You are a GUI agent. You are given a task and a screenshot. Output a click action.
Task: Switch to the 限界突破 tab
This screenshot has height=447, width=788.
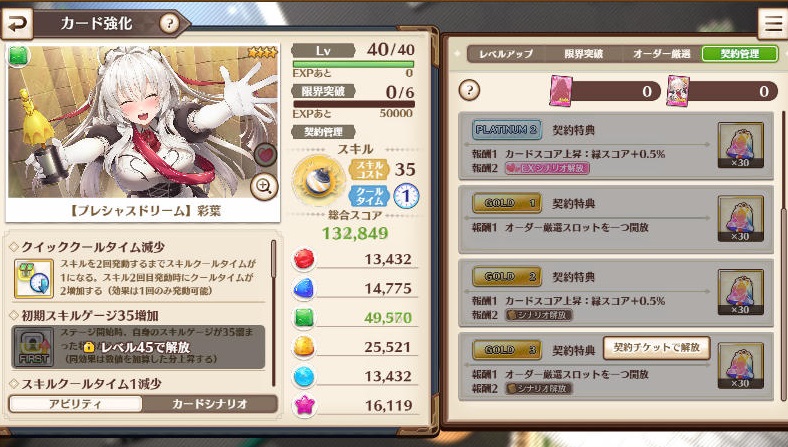[583, 54]
